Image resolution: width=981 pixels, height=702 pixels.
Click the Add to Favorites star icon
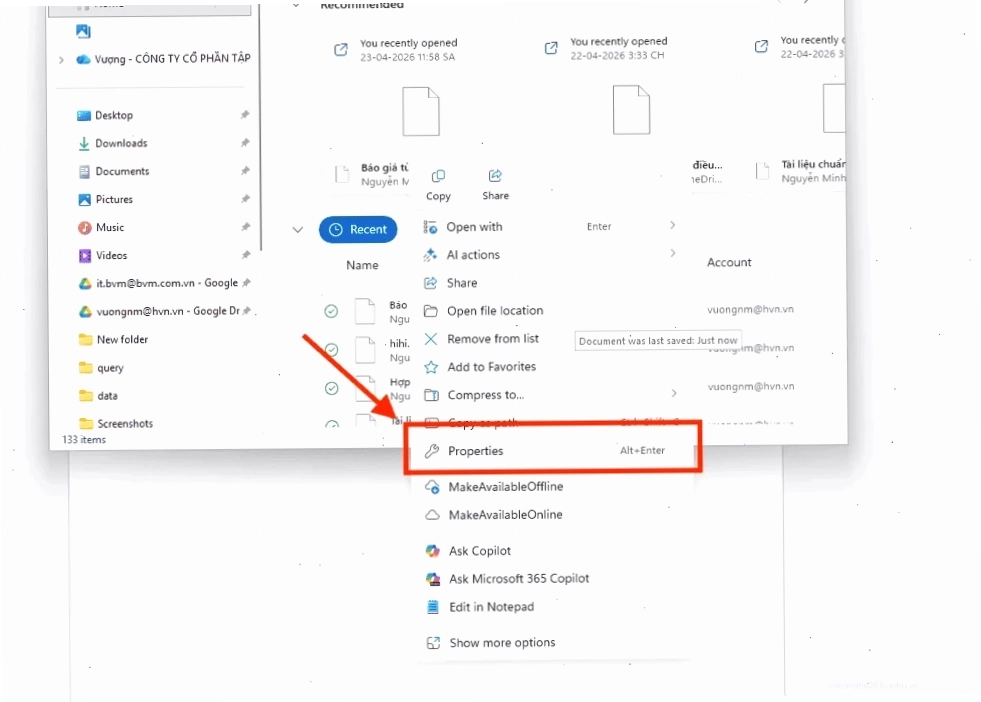[431, 367]
